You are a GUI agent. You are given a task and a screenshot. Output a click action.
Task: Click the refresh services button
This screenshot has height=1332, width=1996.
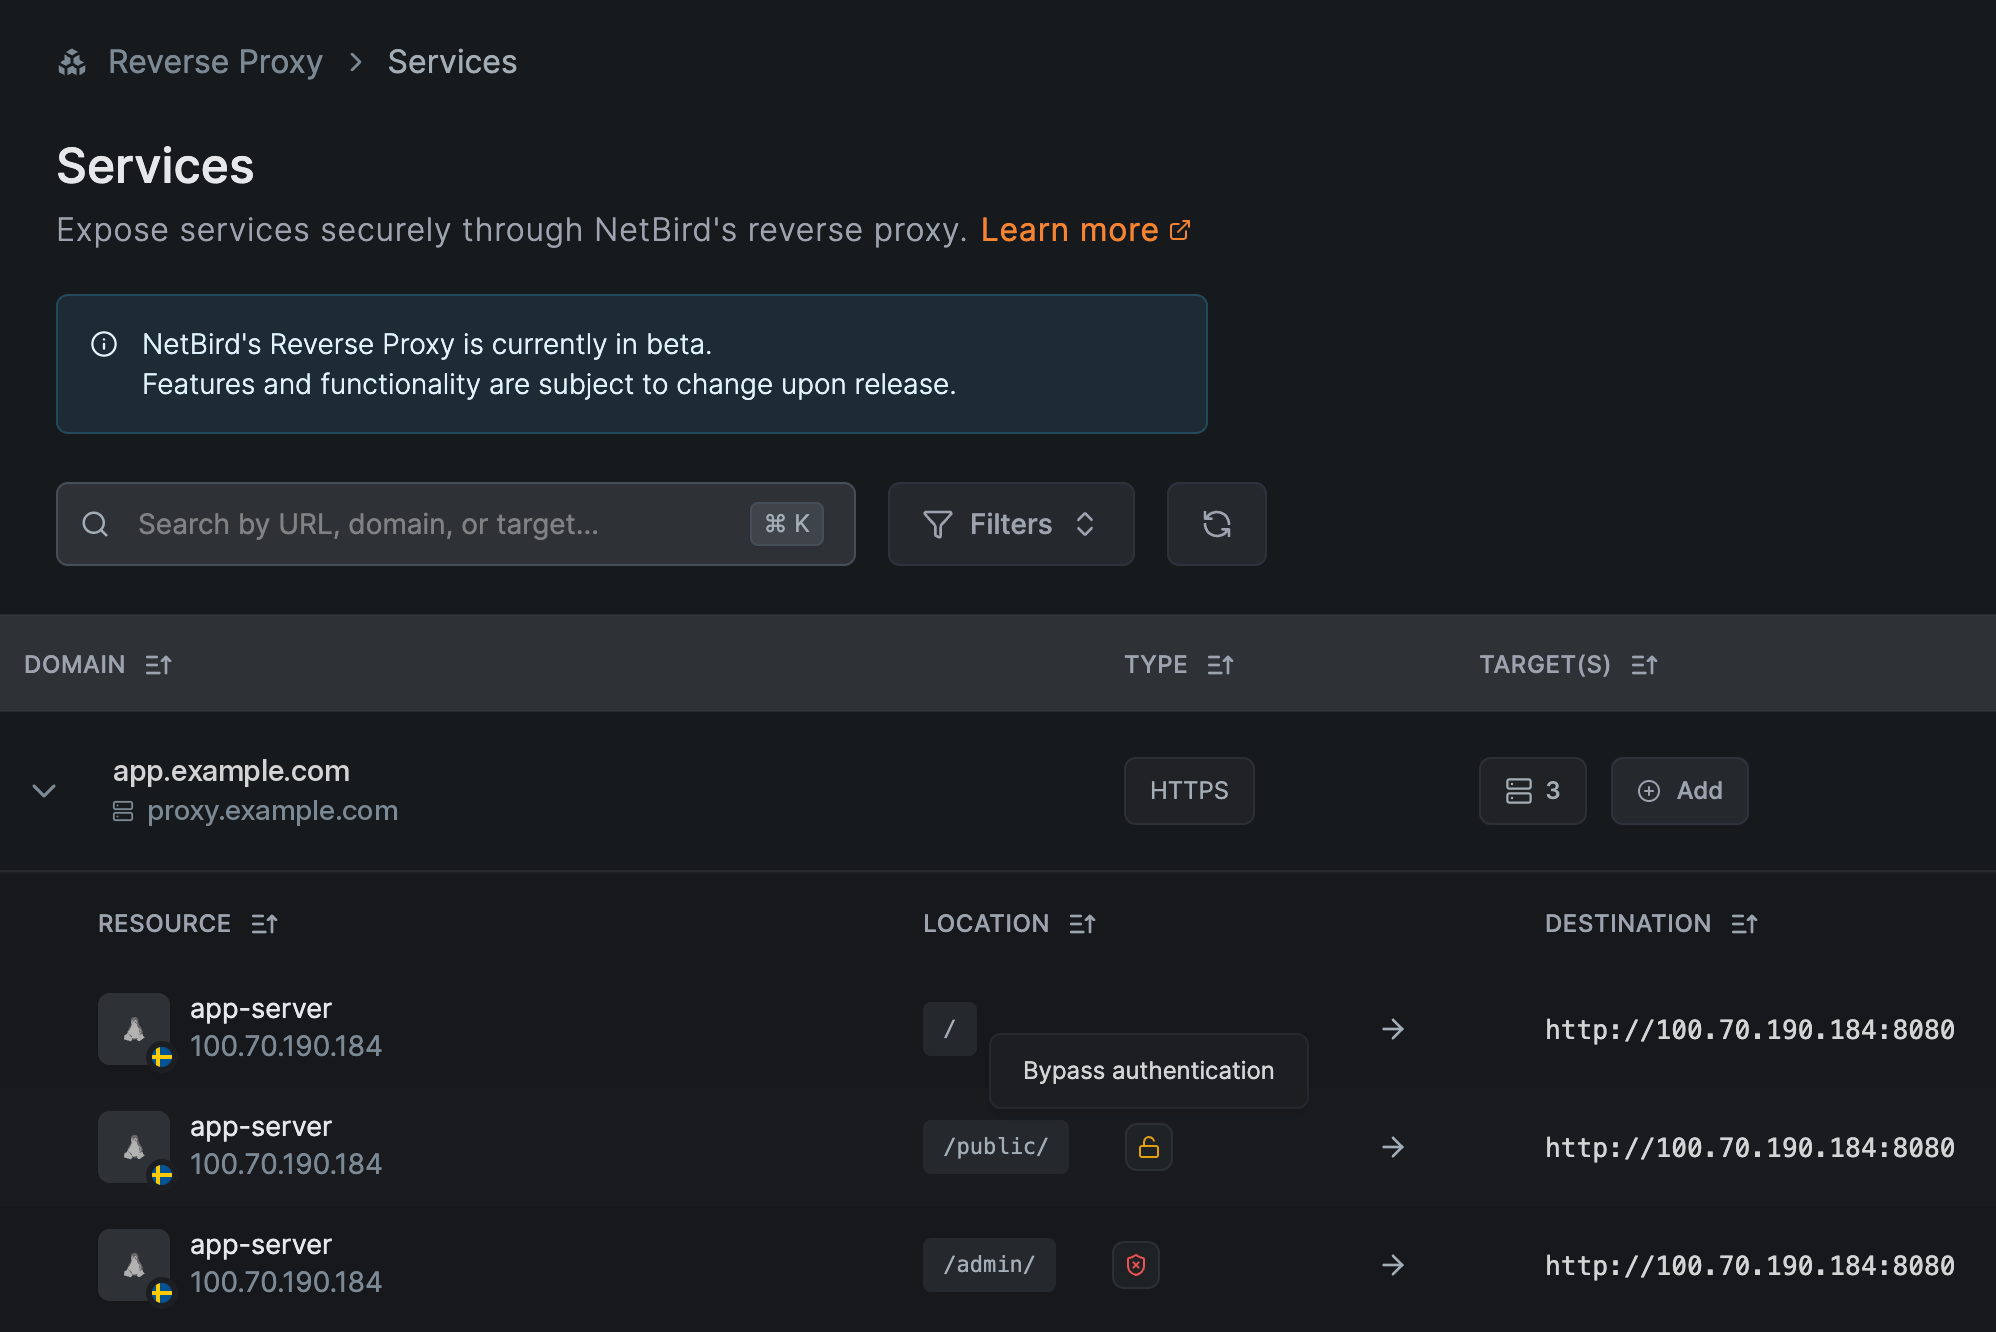tap(1217, 524)
